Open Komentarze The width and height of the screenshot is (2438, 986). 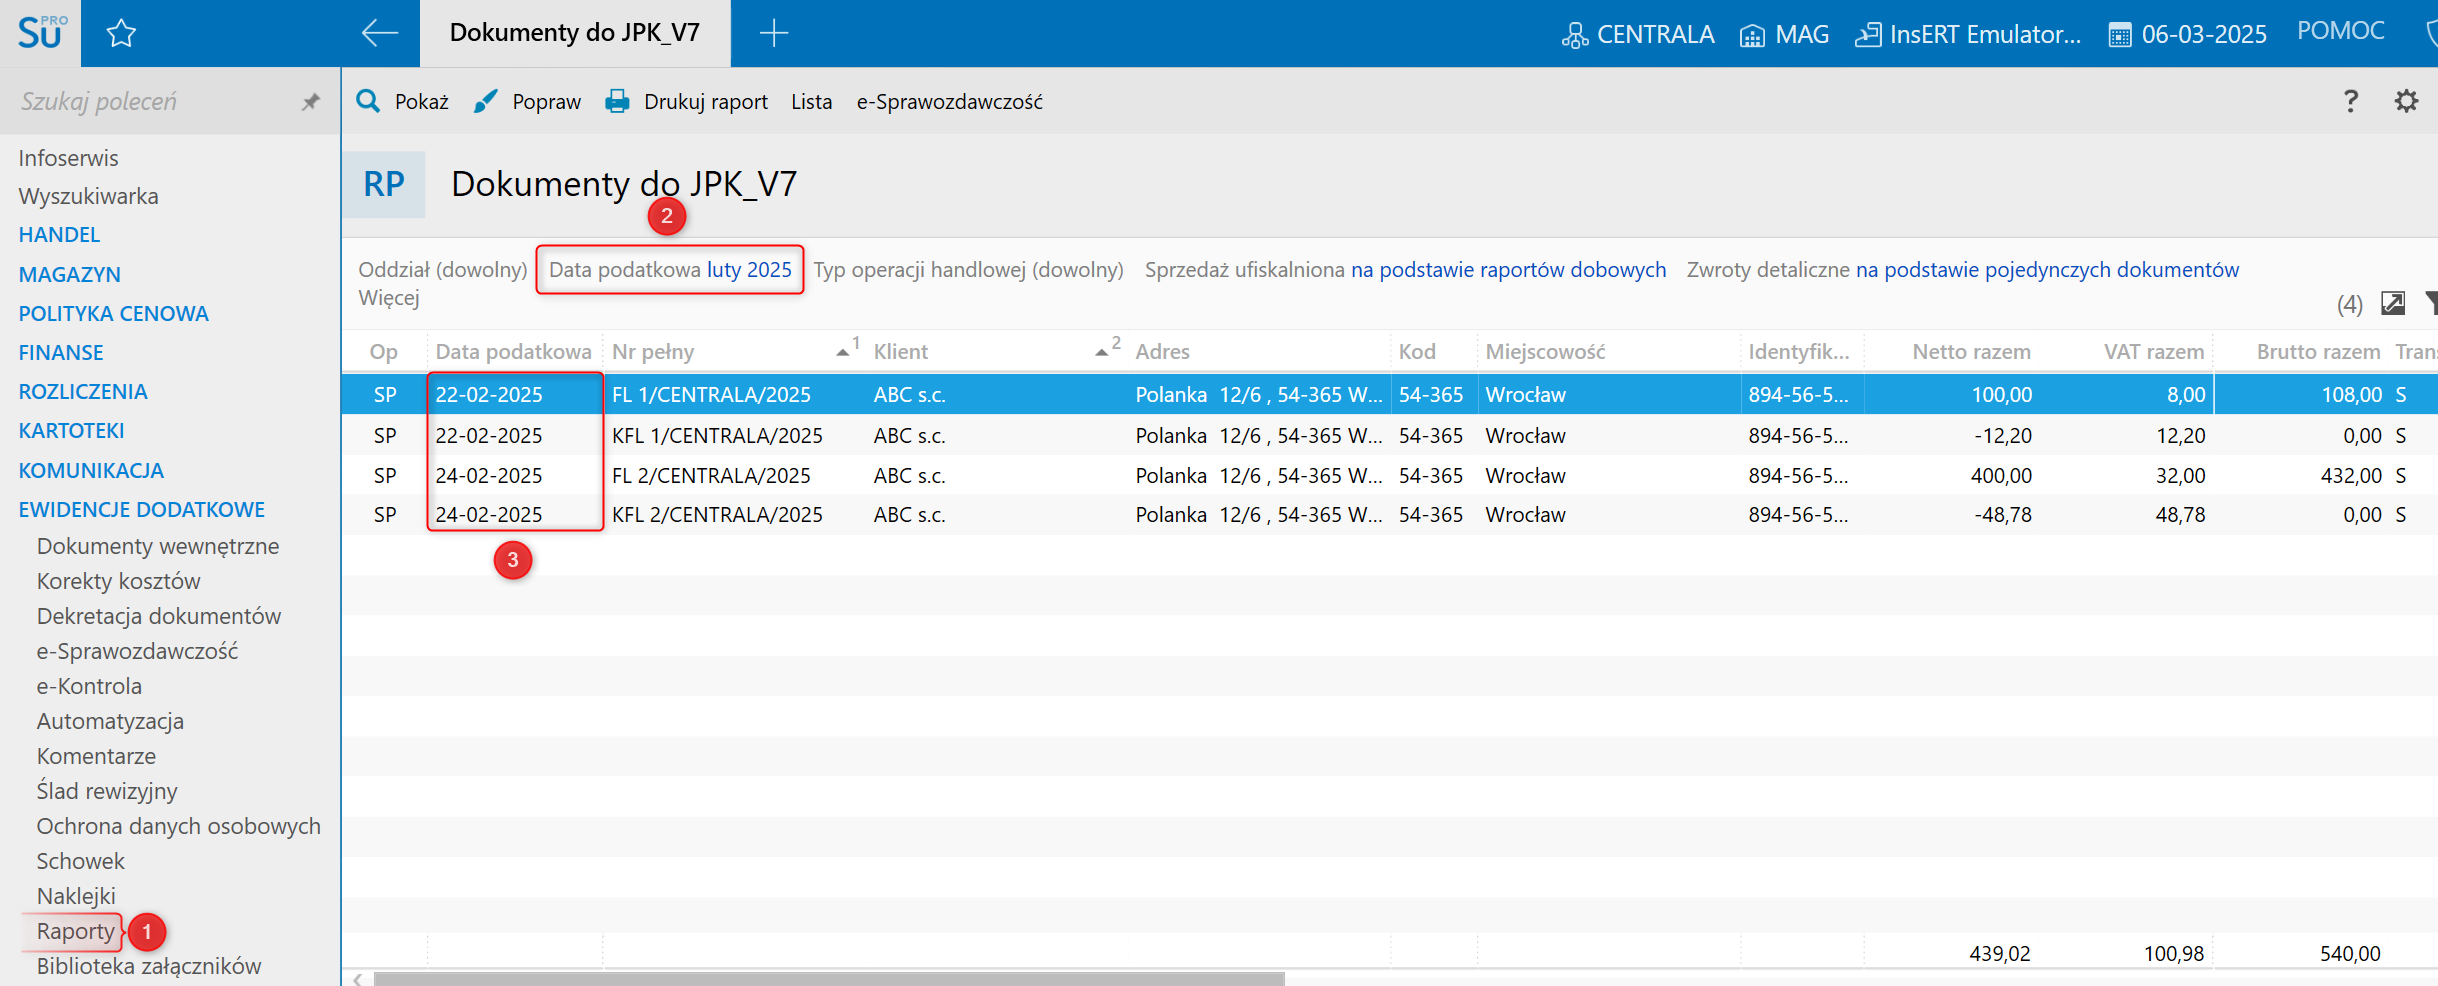96,756
